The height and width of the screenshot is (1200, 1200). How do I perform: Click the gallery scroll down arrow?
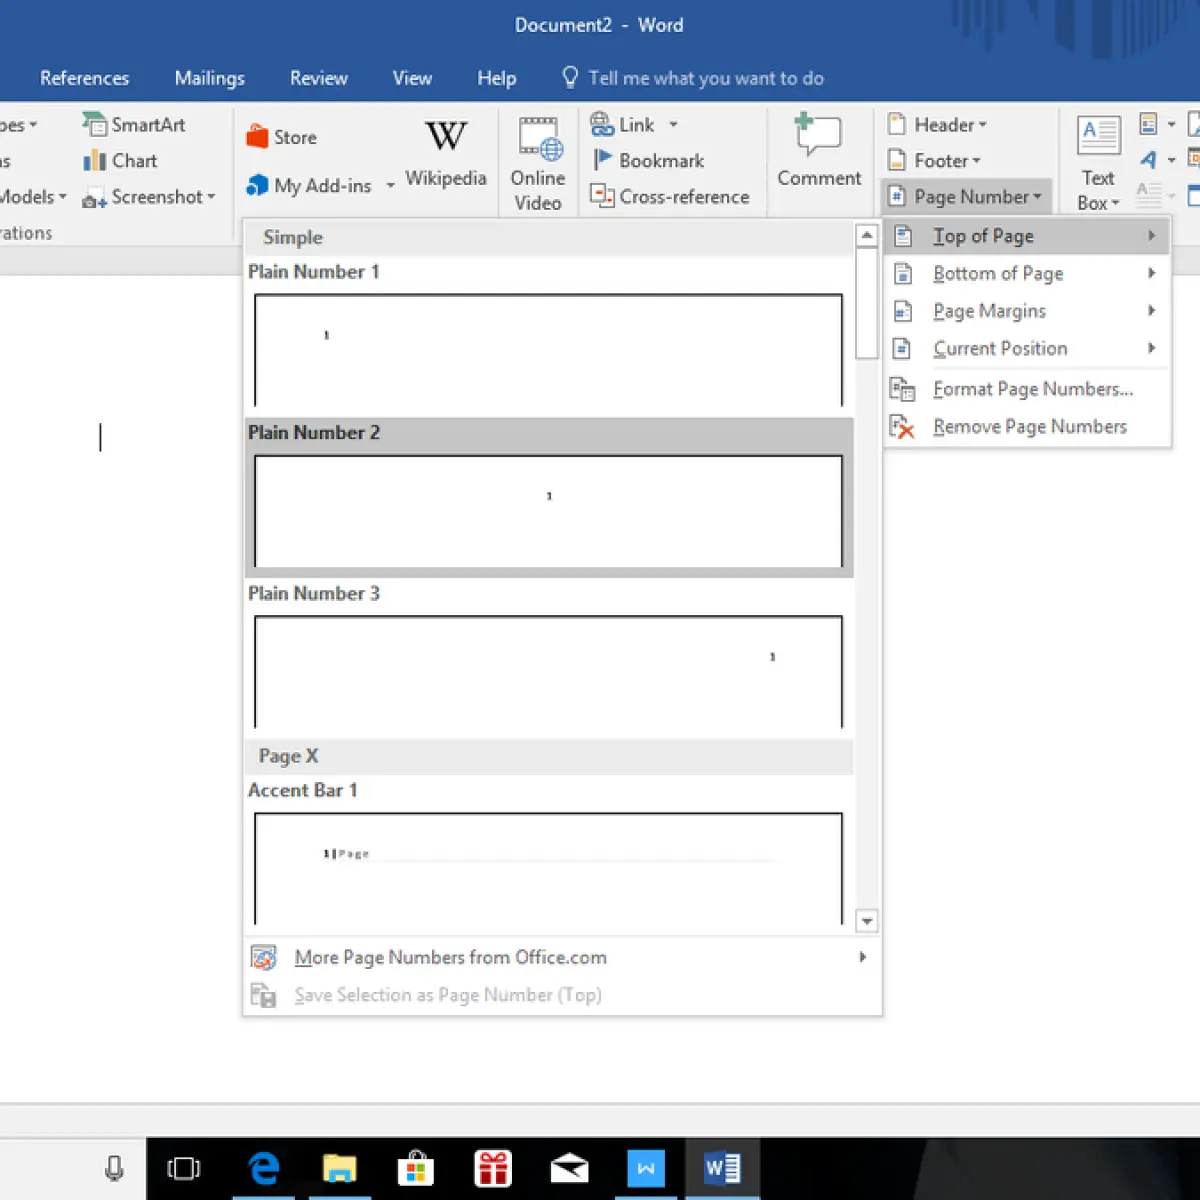tap(867, 921)
